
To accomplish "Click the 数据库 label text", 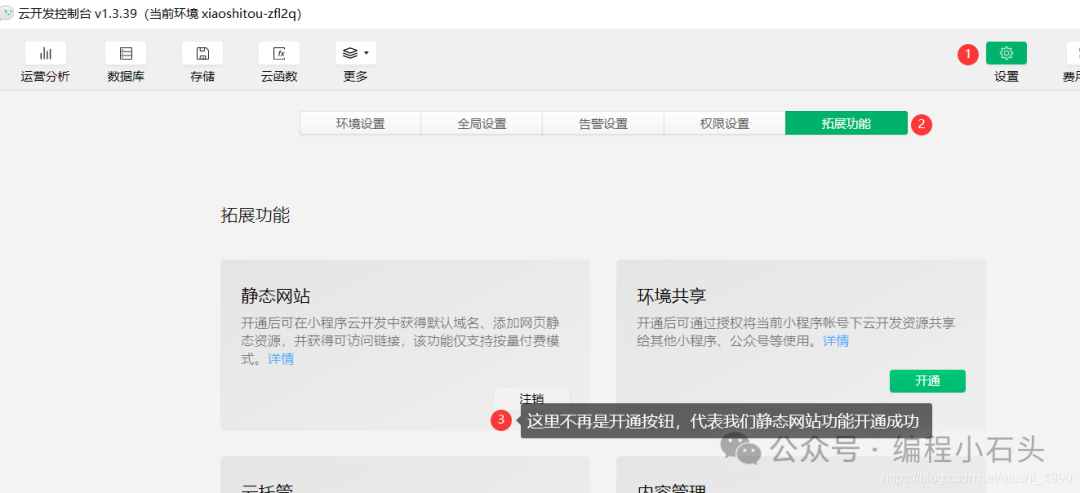I will point(126,77).
